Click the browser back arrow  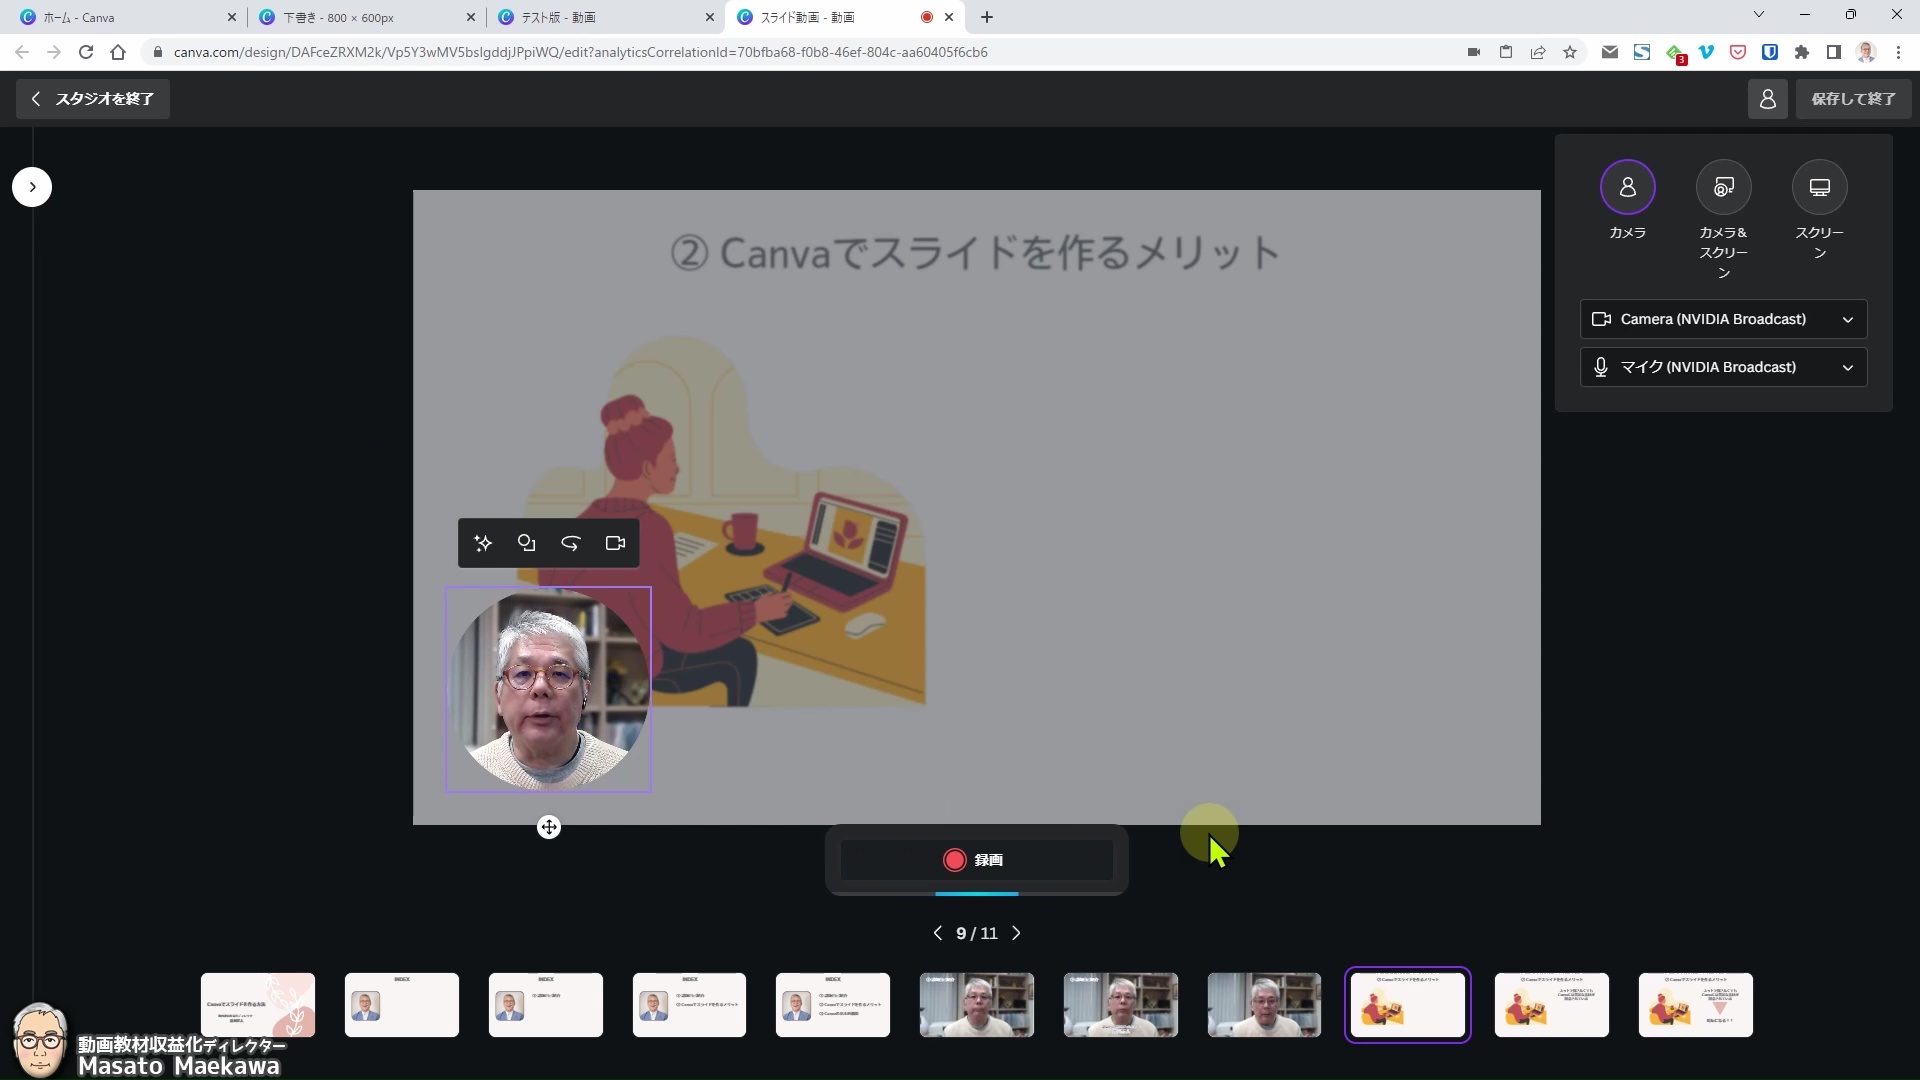pos(22,52)
